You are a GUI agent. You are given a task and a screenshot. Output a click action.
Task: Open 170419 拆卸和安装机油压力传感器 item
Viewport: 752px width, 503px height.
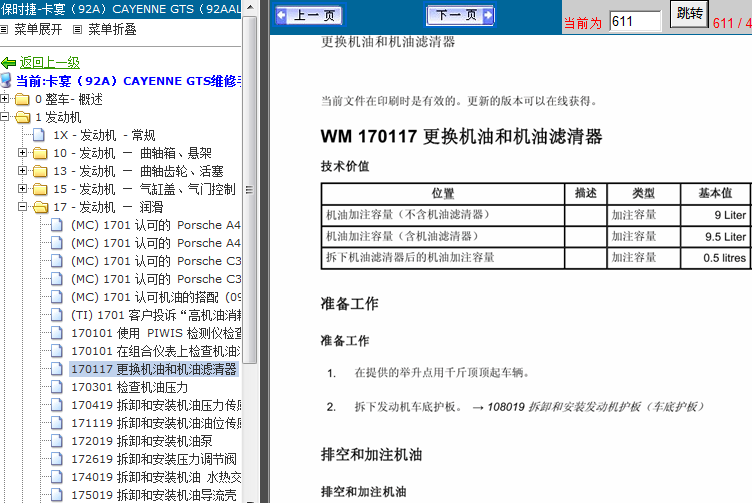click(x=156, y=405)
